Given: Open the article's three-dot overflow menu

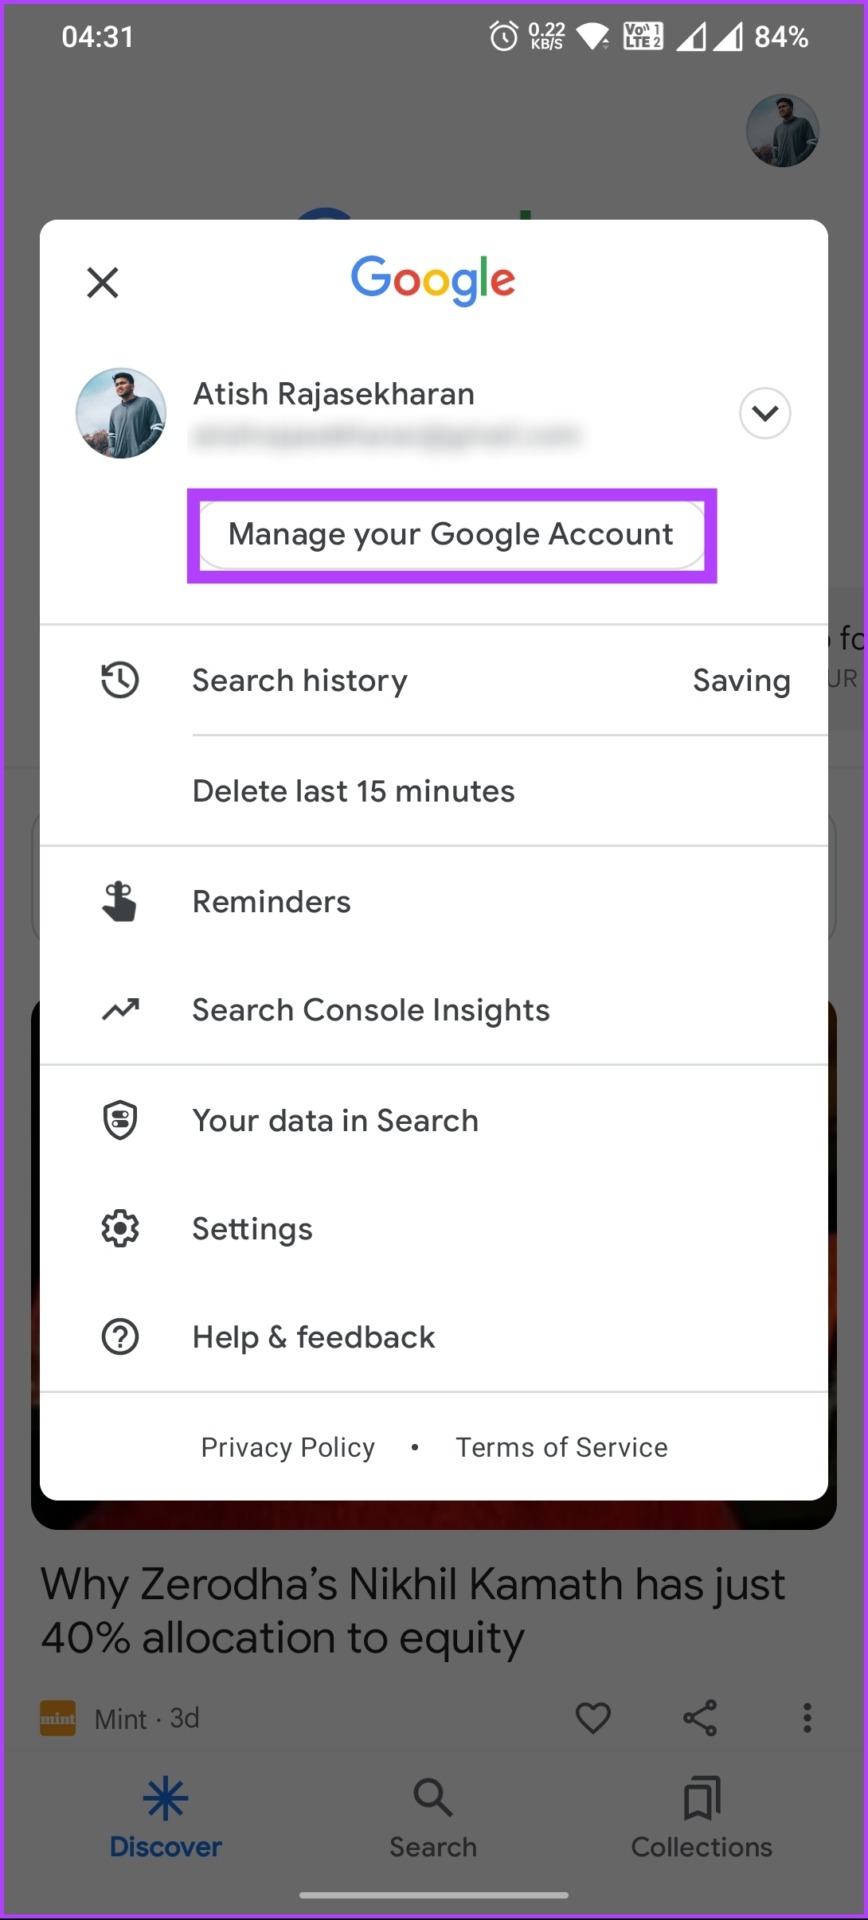Looking at the screenshot, I should point(807,1718).
